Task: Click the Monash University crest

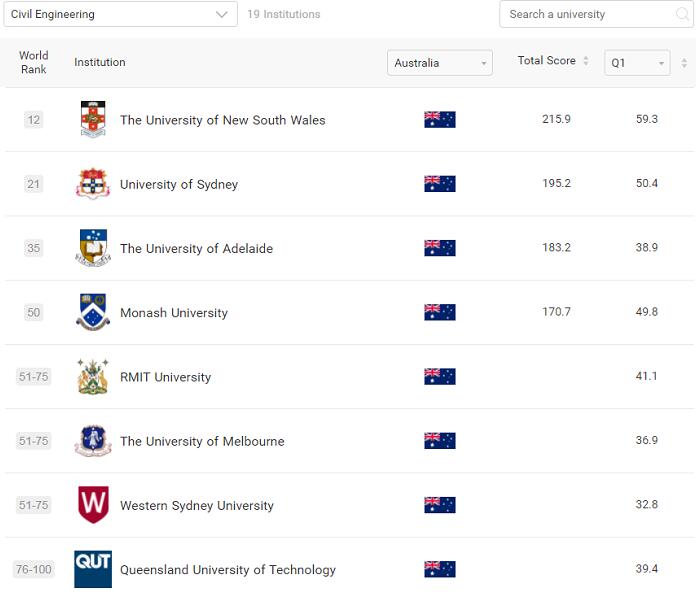Action: pos(93,312)
